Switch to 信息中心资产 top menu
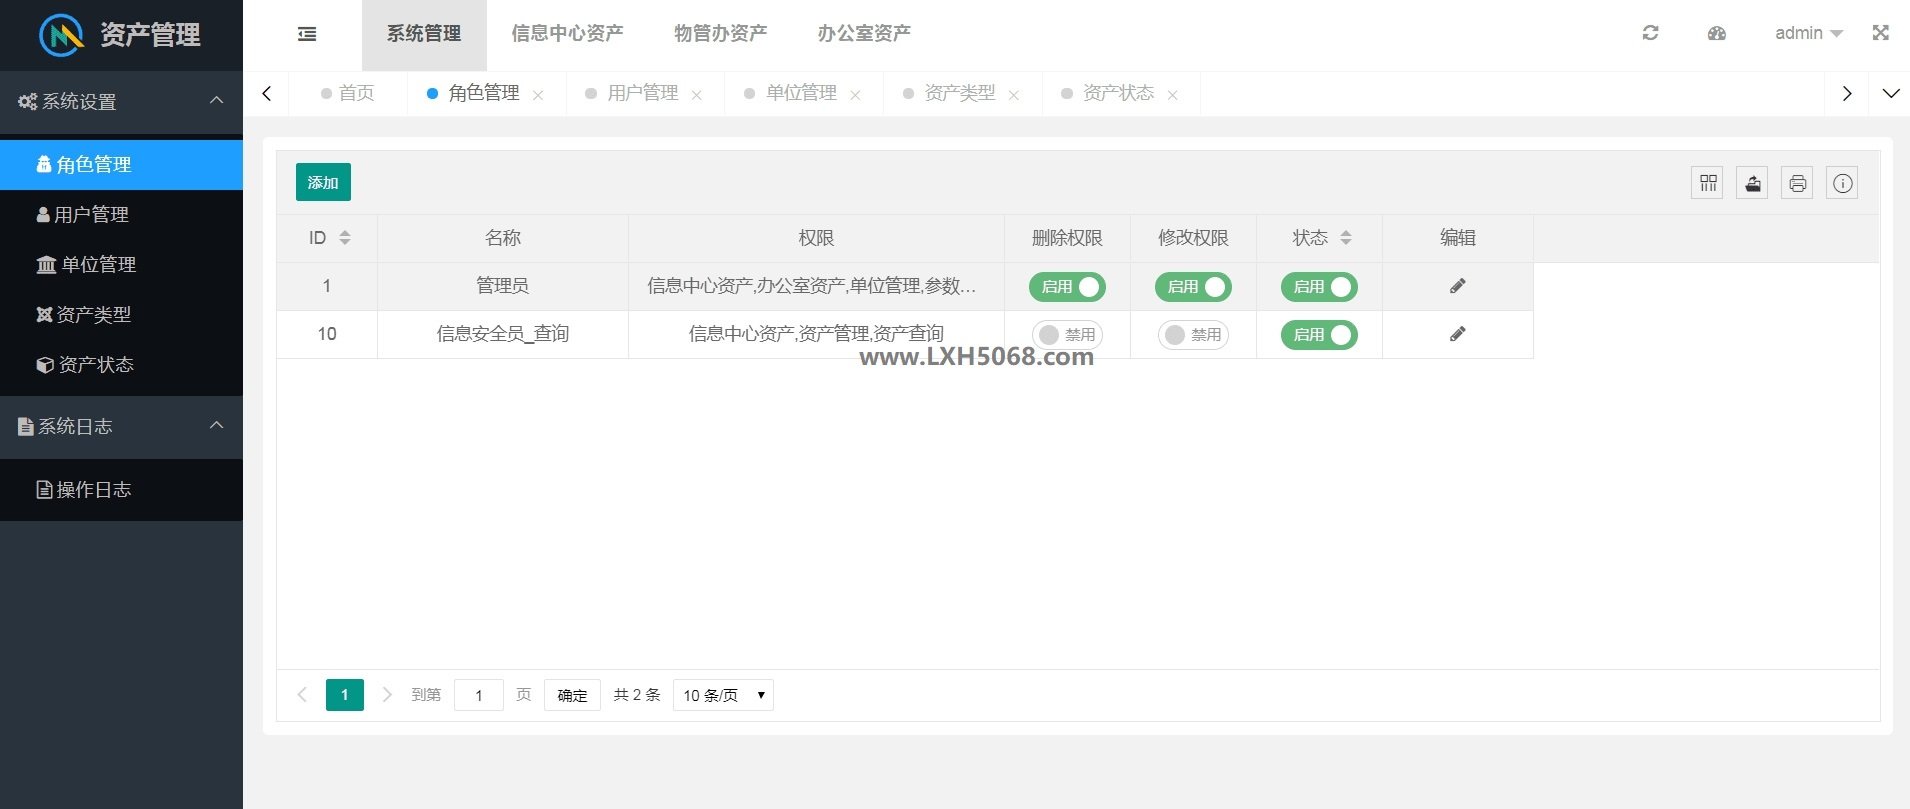The width and height of the screenshot is (1910, 809). 567,34
